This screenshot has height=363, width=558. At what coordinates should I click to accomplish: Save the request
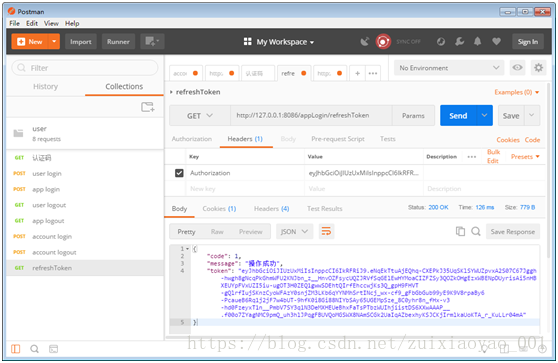[x=511, y=116]
